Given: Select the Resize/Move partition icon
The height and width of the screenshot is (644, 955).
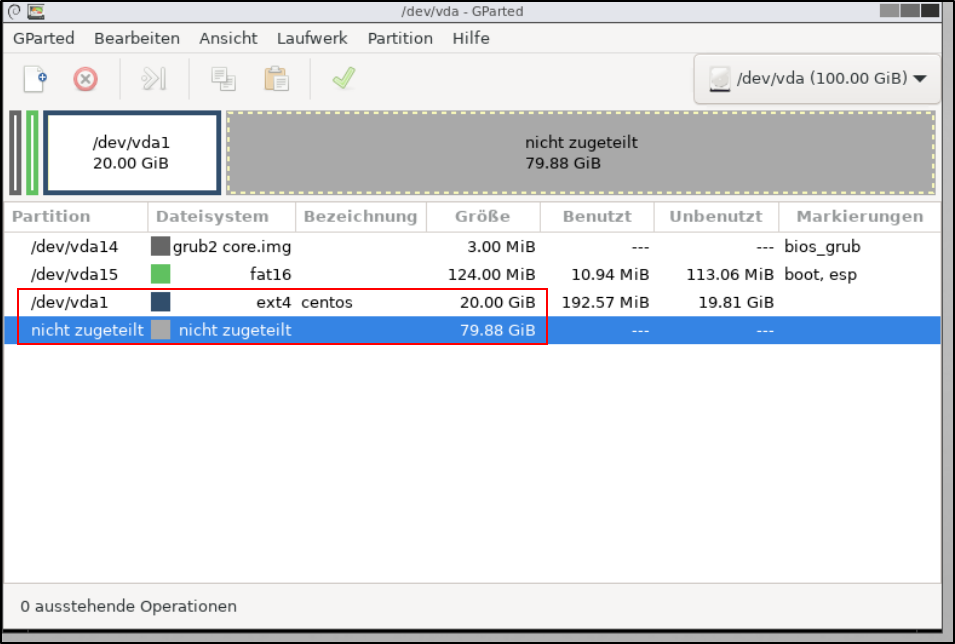Looking at the screenshot, I should point(154,78).
